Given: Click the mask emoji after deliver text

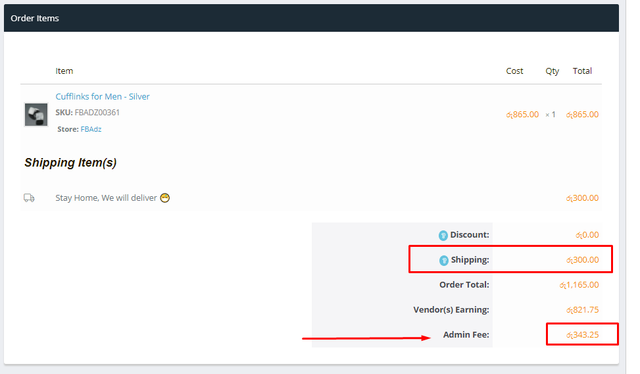Looking at the screenshot, I should (165, 198).
